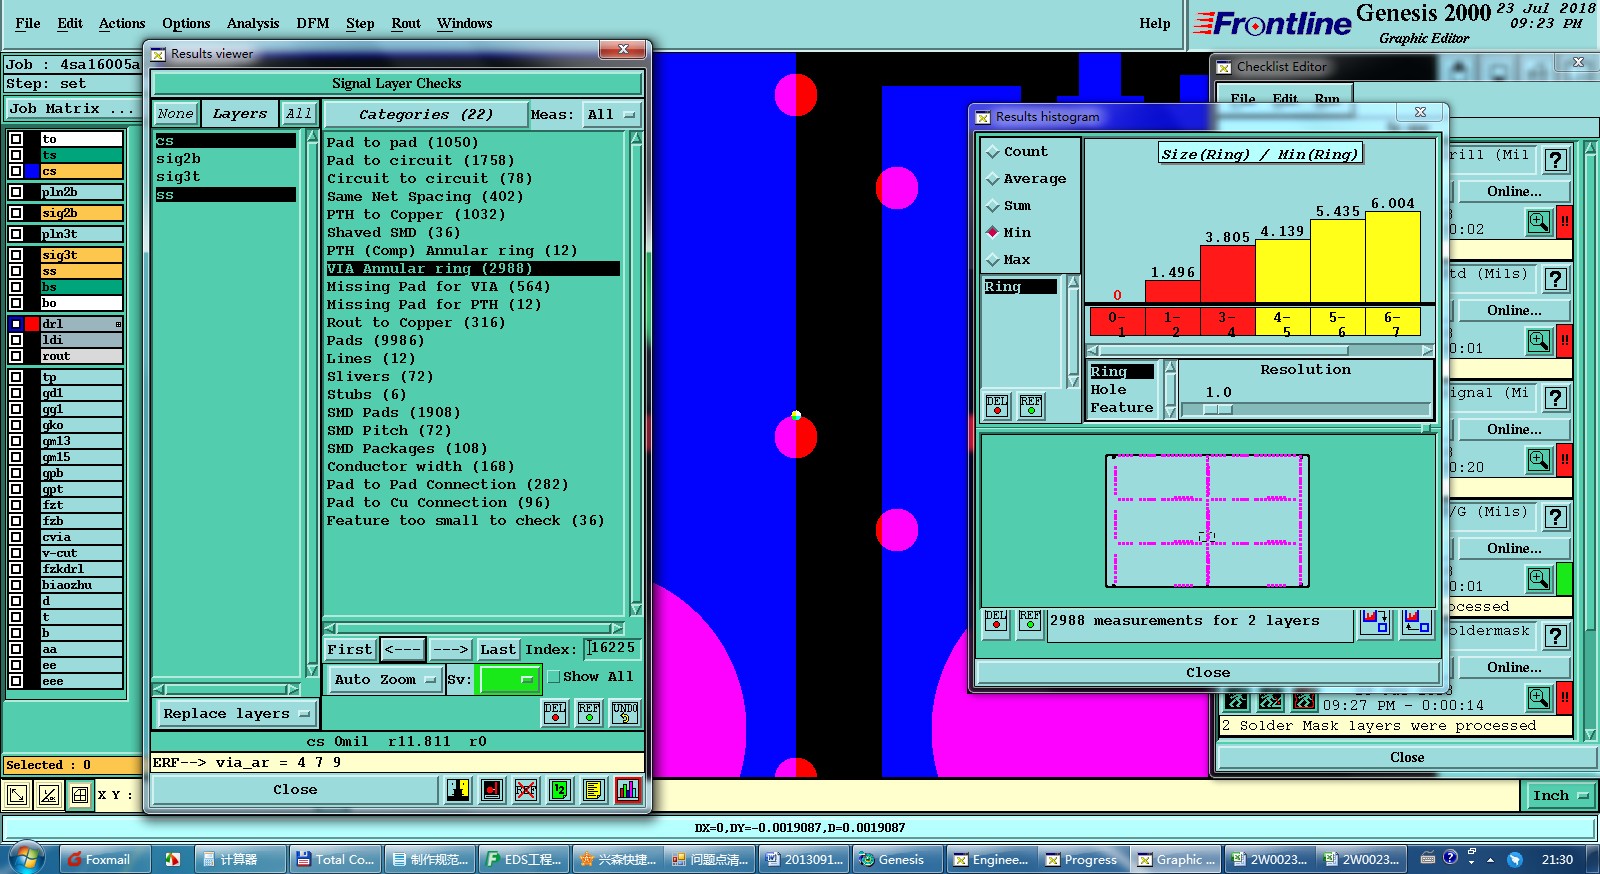Enable Show All checkbox
The height and width of the screenshot is (874, 1600).
(553, 677)
